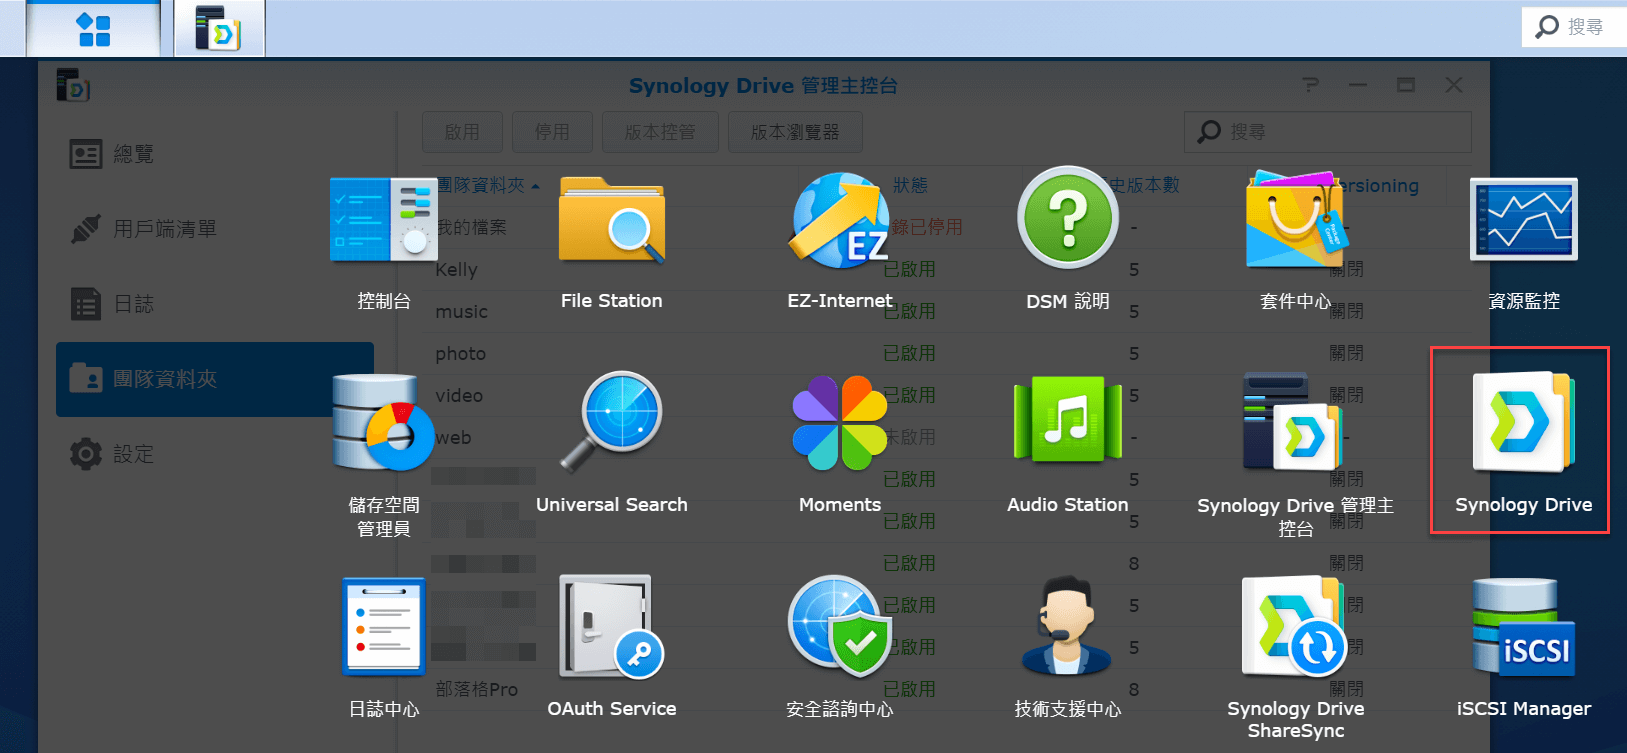The image size is (1627, 753).
Task: Select the "photo" team folder row
Action: [x=945, y=354]
